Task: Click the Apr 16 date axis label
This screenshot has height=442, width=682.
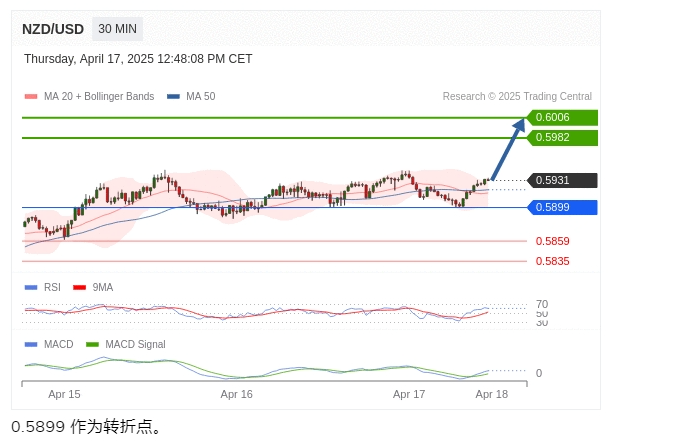Action: click(237, 395)
